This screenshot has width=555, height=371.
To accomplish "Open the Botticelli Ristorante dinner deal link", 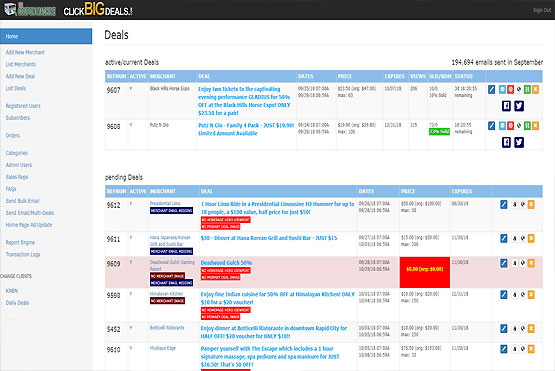I will pos(274,332).
